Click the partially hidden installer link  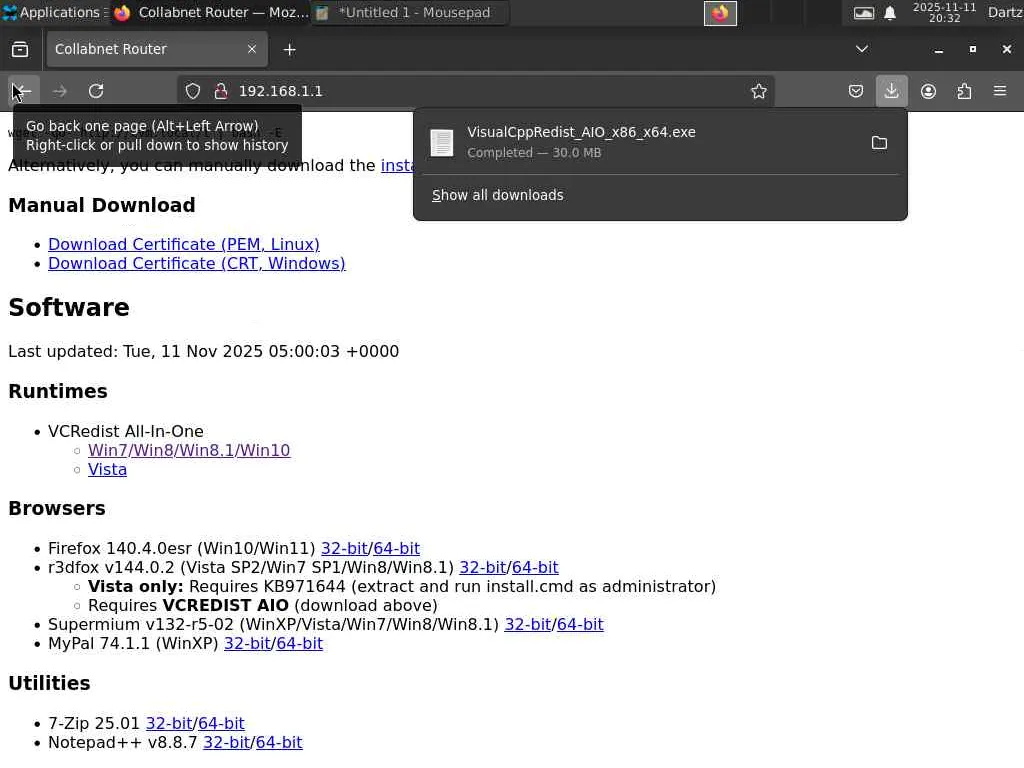pos(397,166)
